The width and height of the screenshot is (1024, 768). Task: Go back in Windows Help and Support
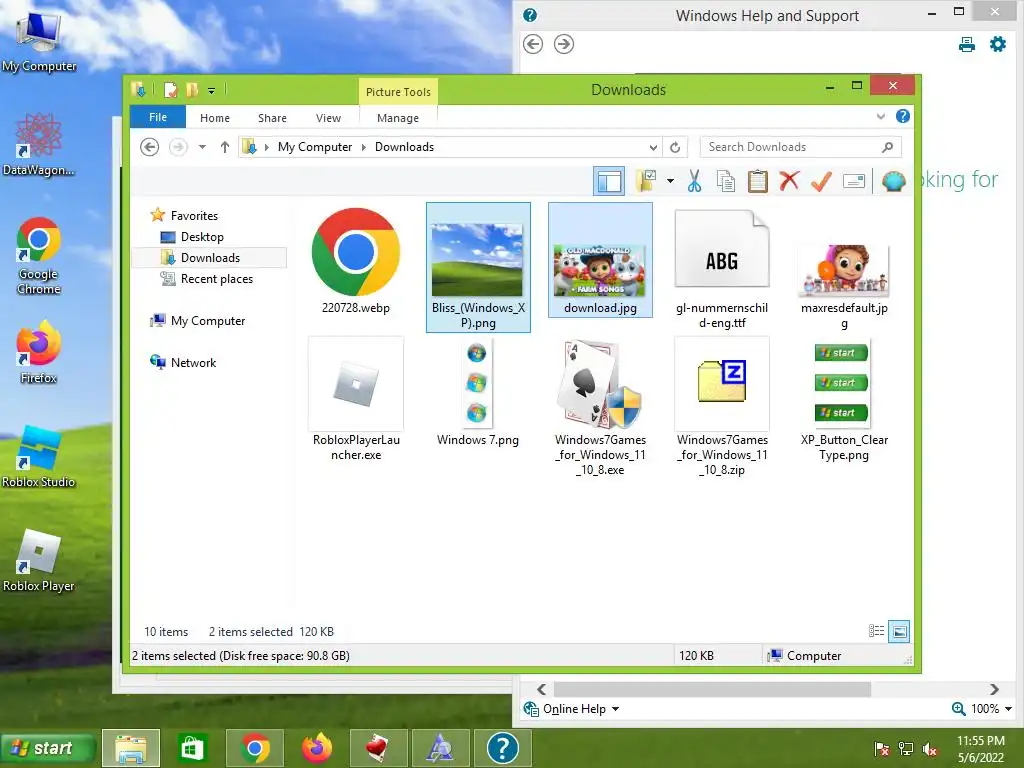pos(533,44)
